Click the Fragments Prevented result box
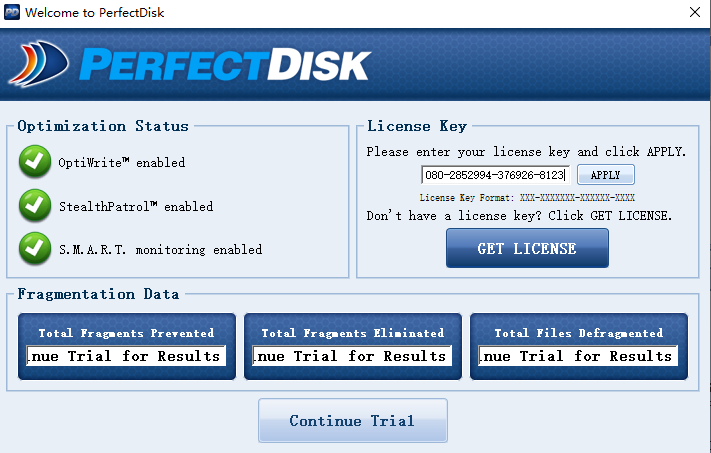 [x=127, y=356]
